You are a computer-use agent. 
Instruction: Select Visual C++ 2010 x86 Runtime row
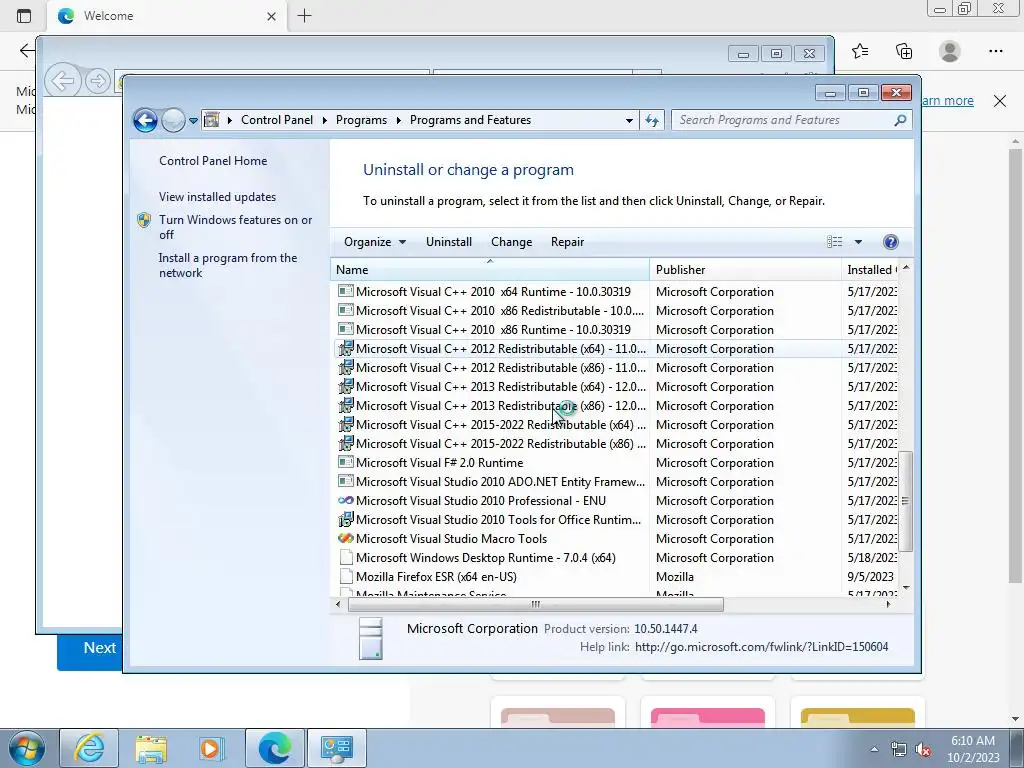click(x=616, y=330)
